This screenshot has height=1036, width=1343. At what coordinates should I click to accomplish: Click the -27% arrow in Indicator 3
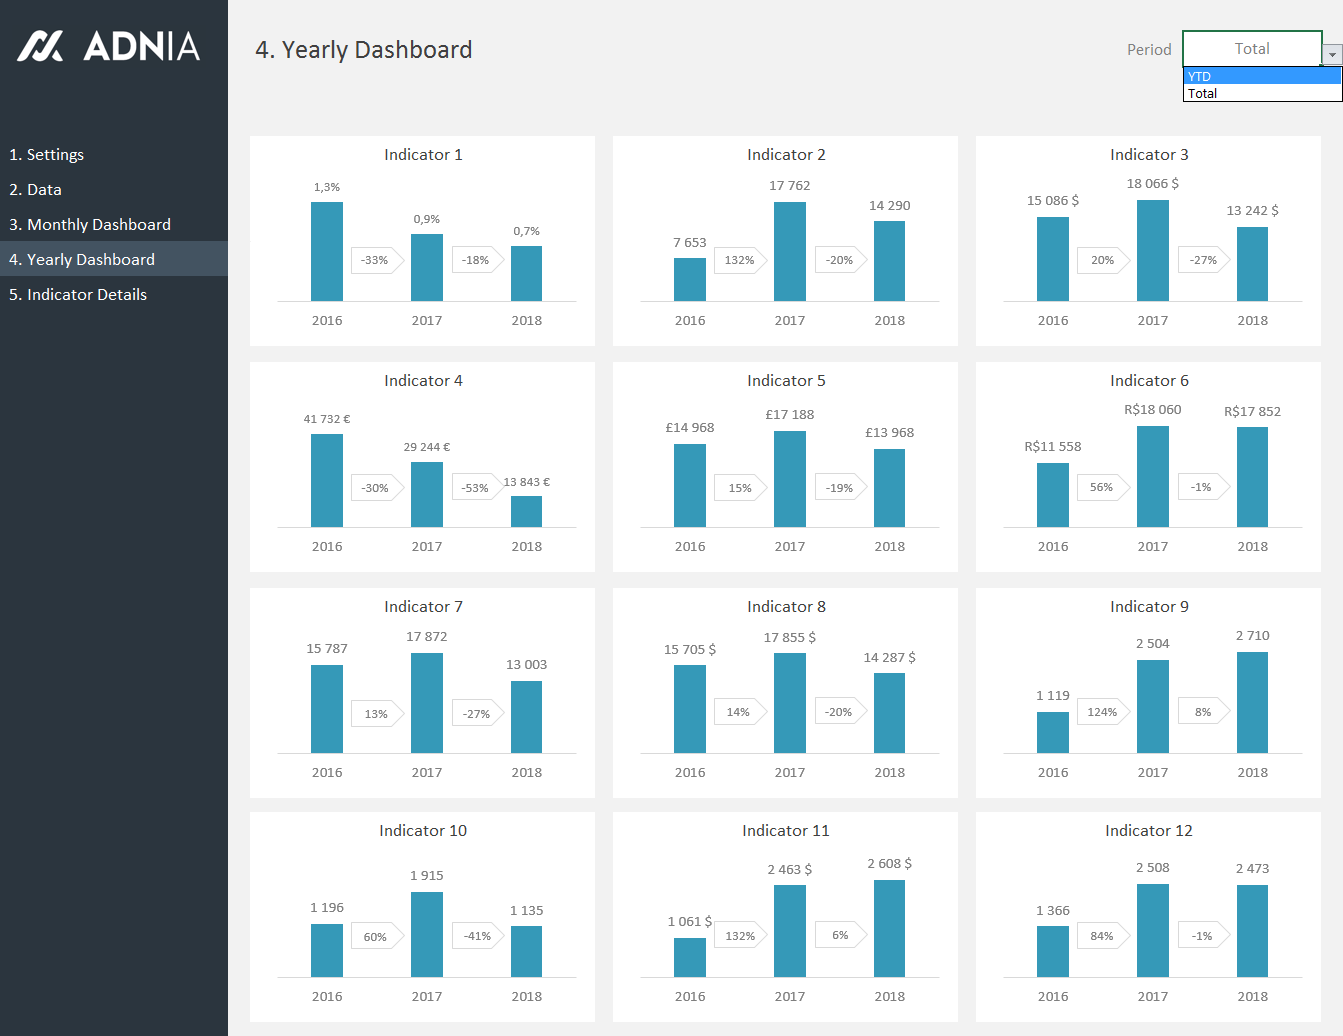coord(1203,260)
